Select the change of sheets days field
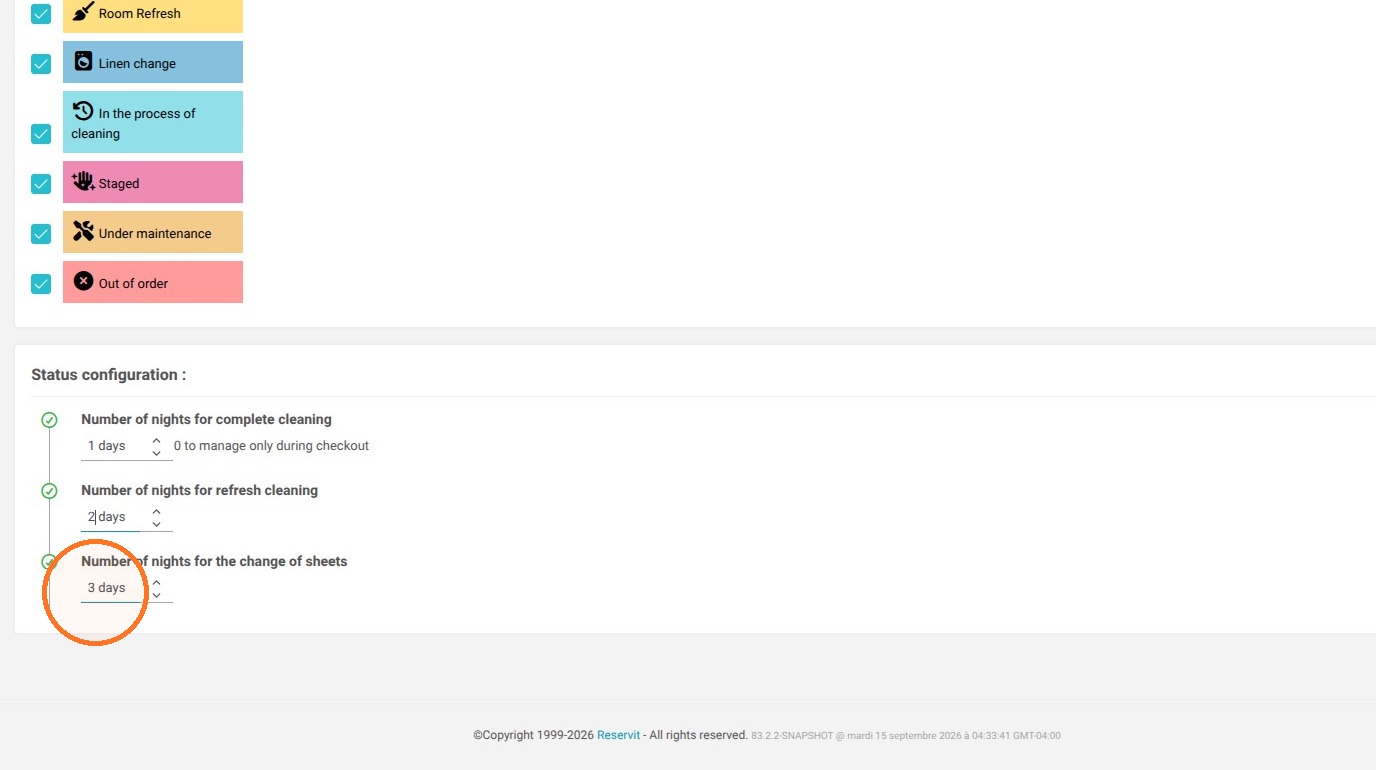1376x770 pixels. [x=113, y=588]
